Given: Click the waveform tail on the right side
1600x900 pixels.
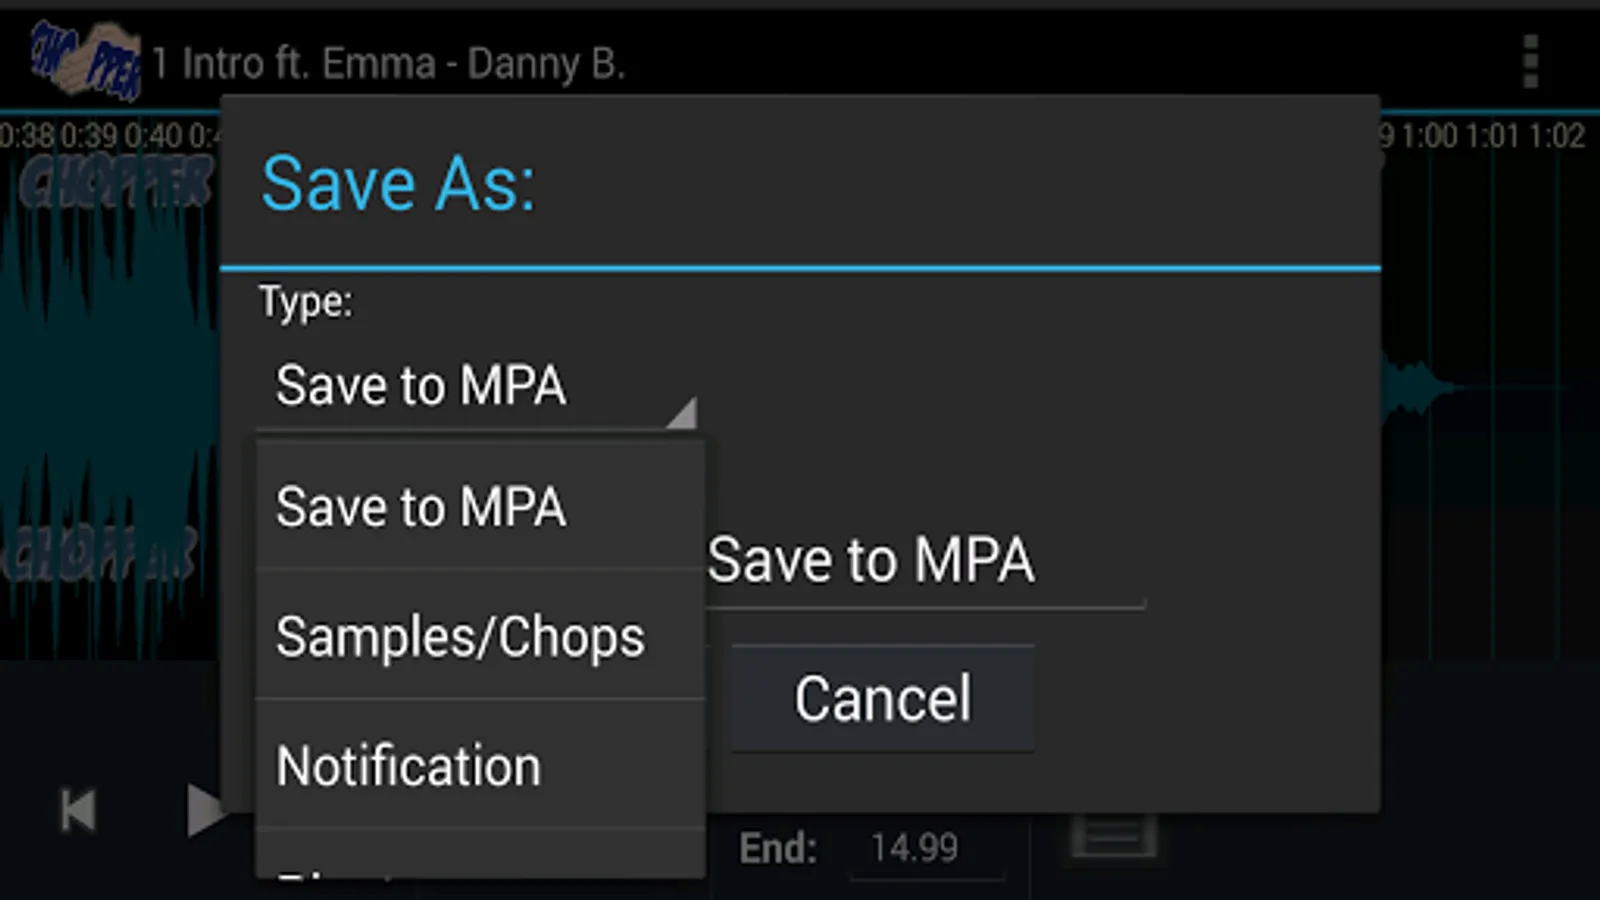Looking at the screenshot, I should 1420,388.
